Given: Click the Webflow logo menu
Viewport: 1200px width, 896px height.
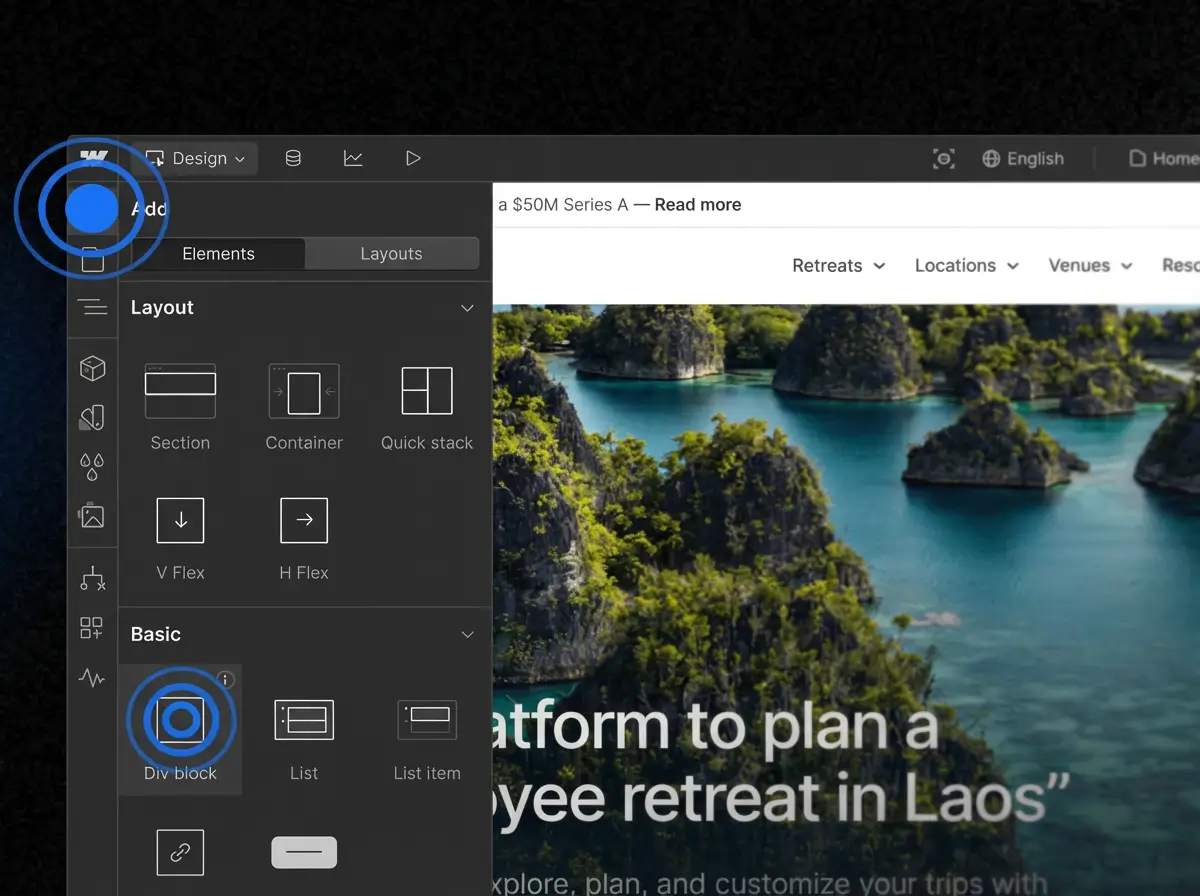Looking at the screenshot, I should pyautogui.click(x=94, y=158).
